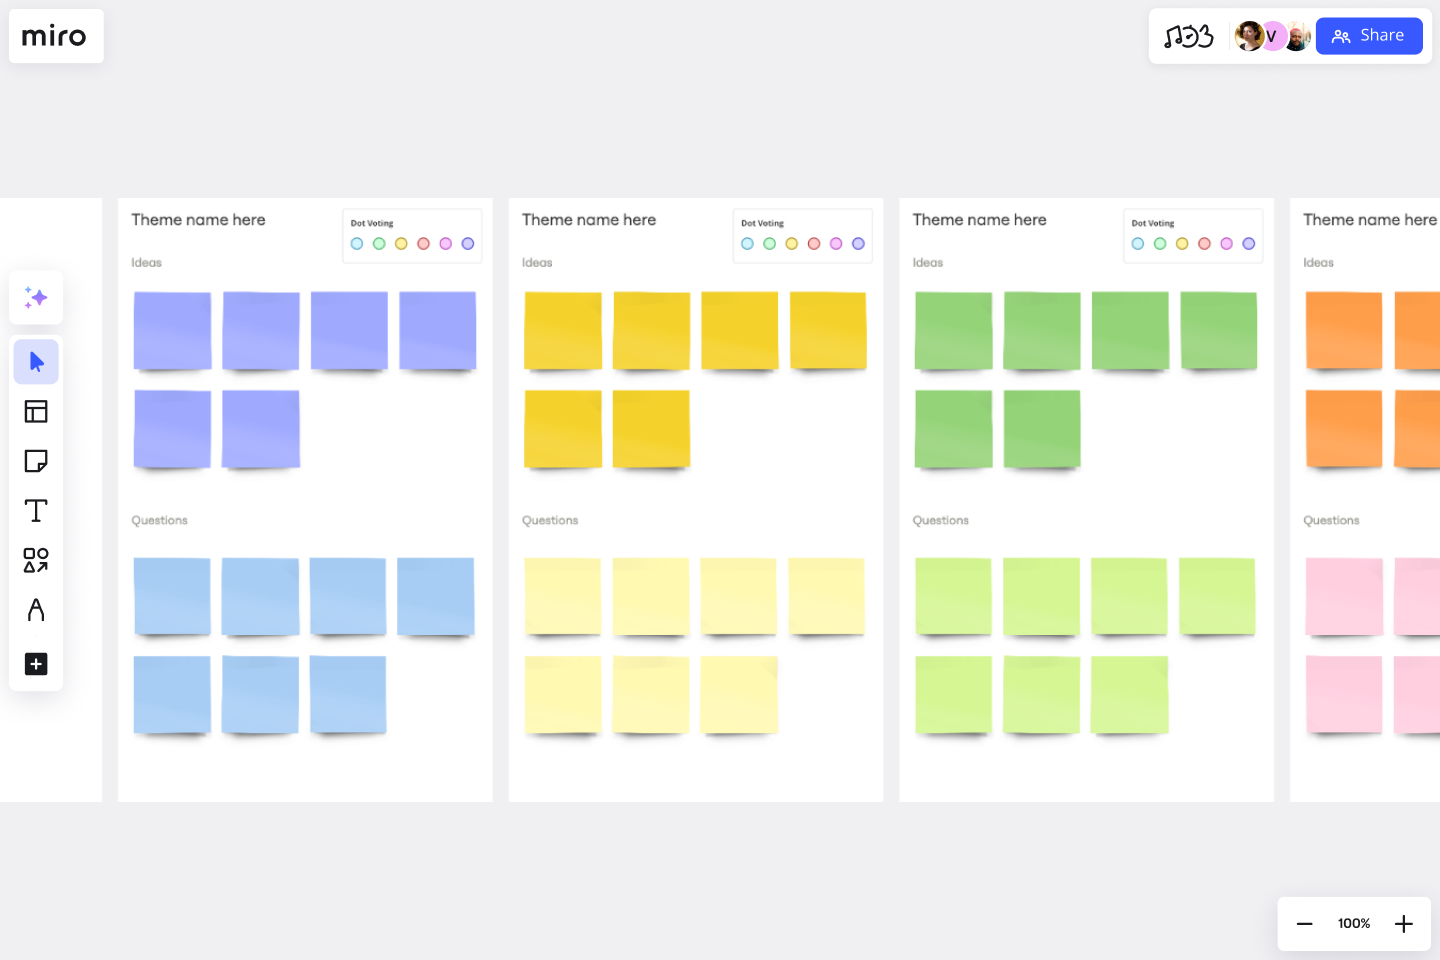Click the plus more apps icon
The image size is (1440, 960).
point(36,664)
